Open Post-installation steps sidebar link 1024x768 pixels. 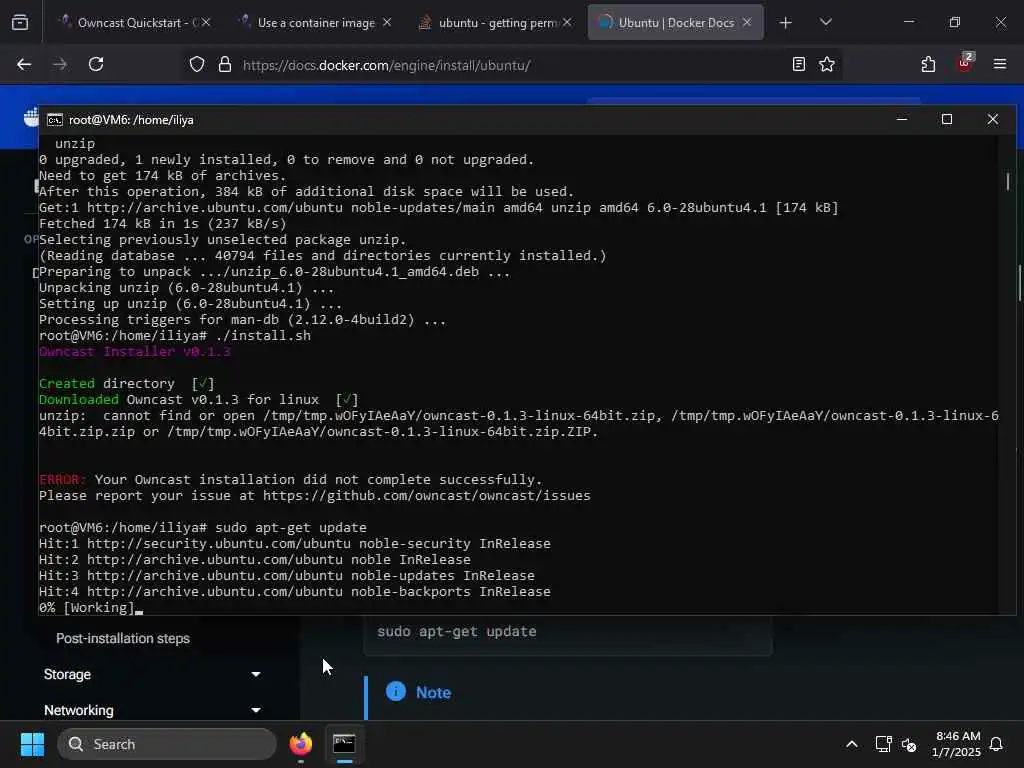(x=123, y=638)
